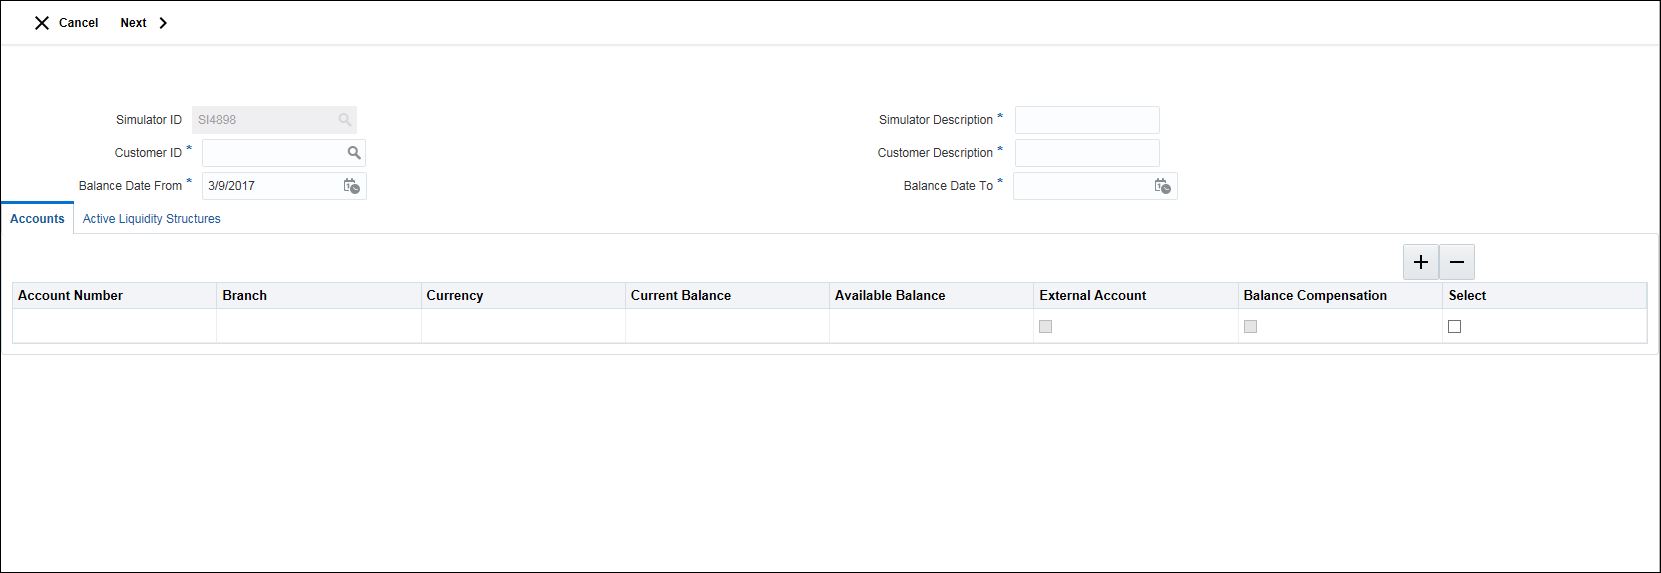Click the empty Available Balance cell

coord(931,326)
